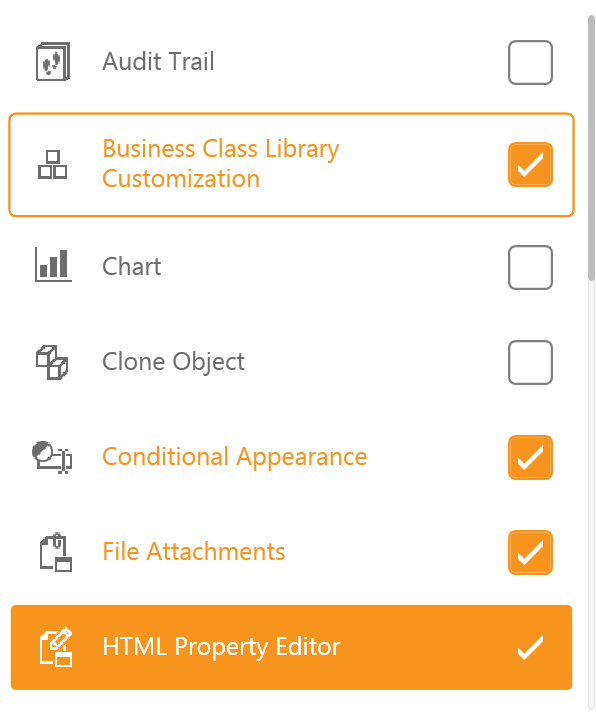596x723 pixels.
Task: Tick the Clone Object checkbox
Action: click(530, 362)
